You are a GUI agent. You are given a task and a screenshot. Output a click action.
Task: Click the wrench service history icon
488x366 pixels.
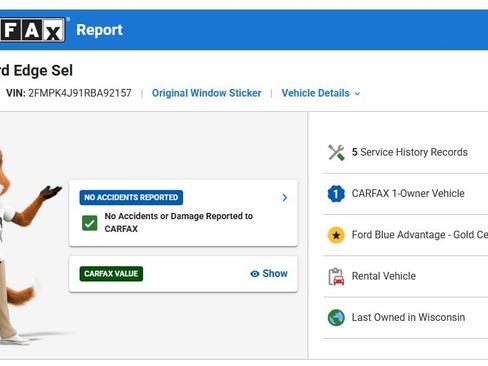(336, 152)
